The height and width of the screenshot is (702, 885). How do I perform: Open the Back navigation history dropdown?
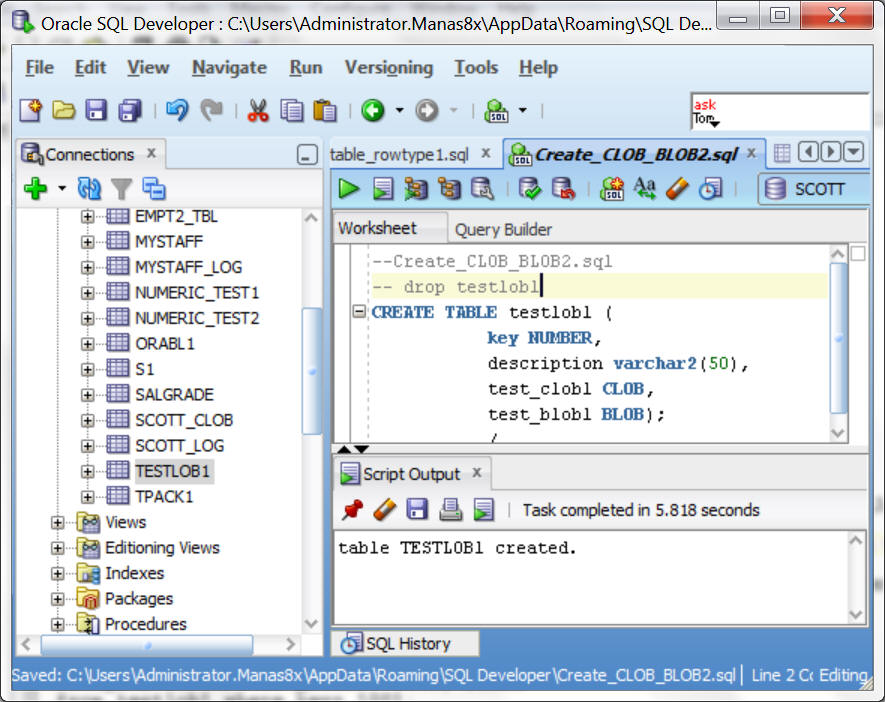click(400, 111)
